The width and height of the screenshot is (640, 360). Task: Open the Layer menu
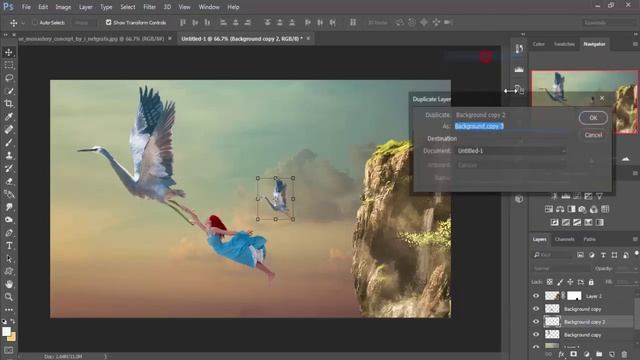click(85, 7)
